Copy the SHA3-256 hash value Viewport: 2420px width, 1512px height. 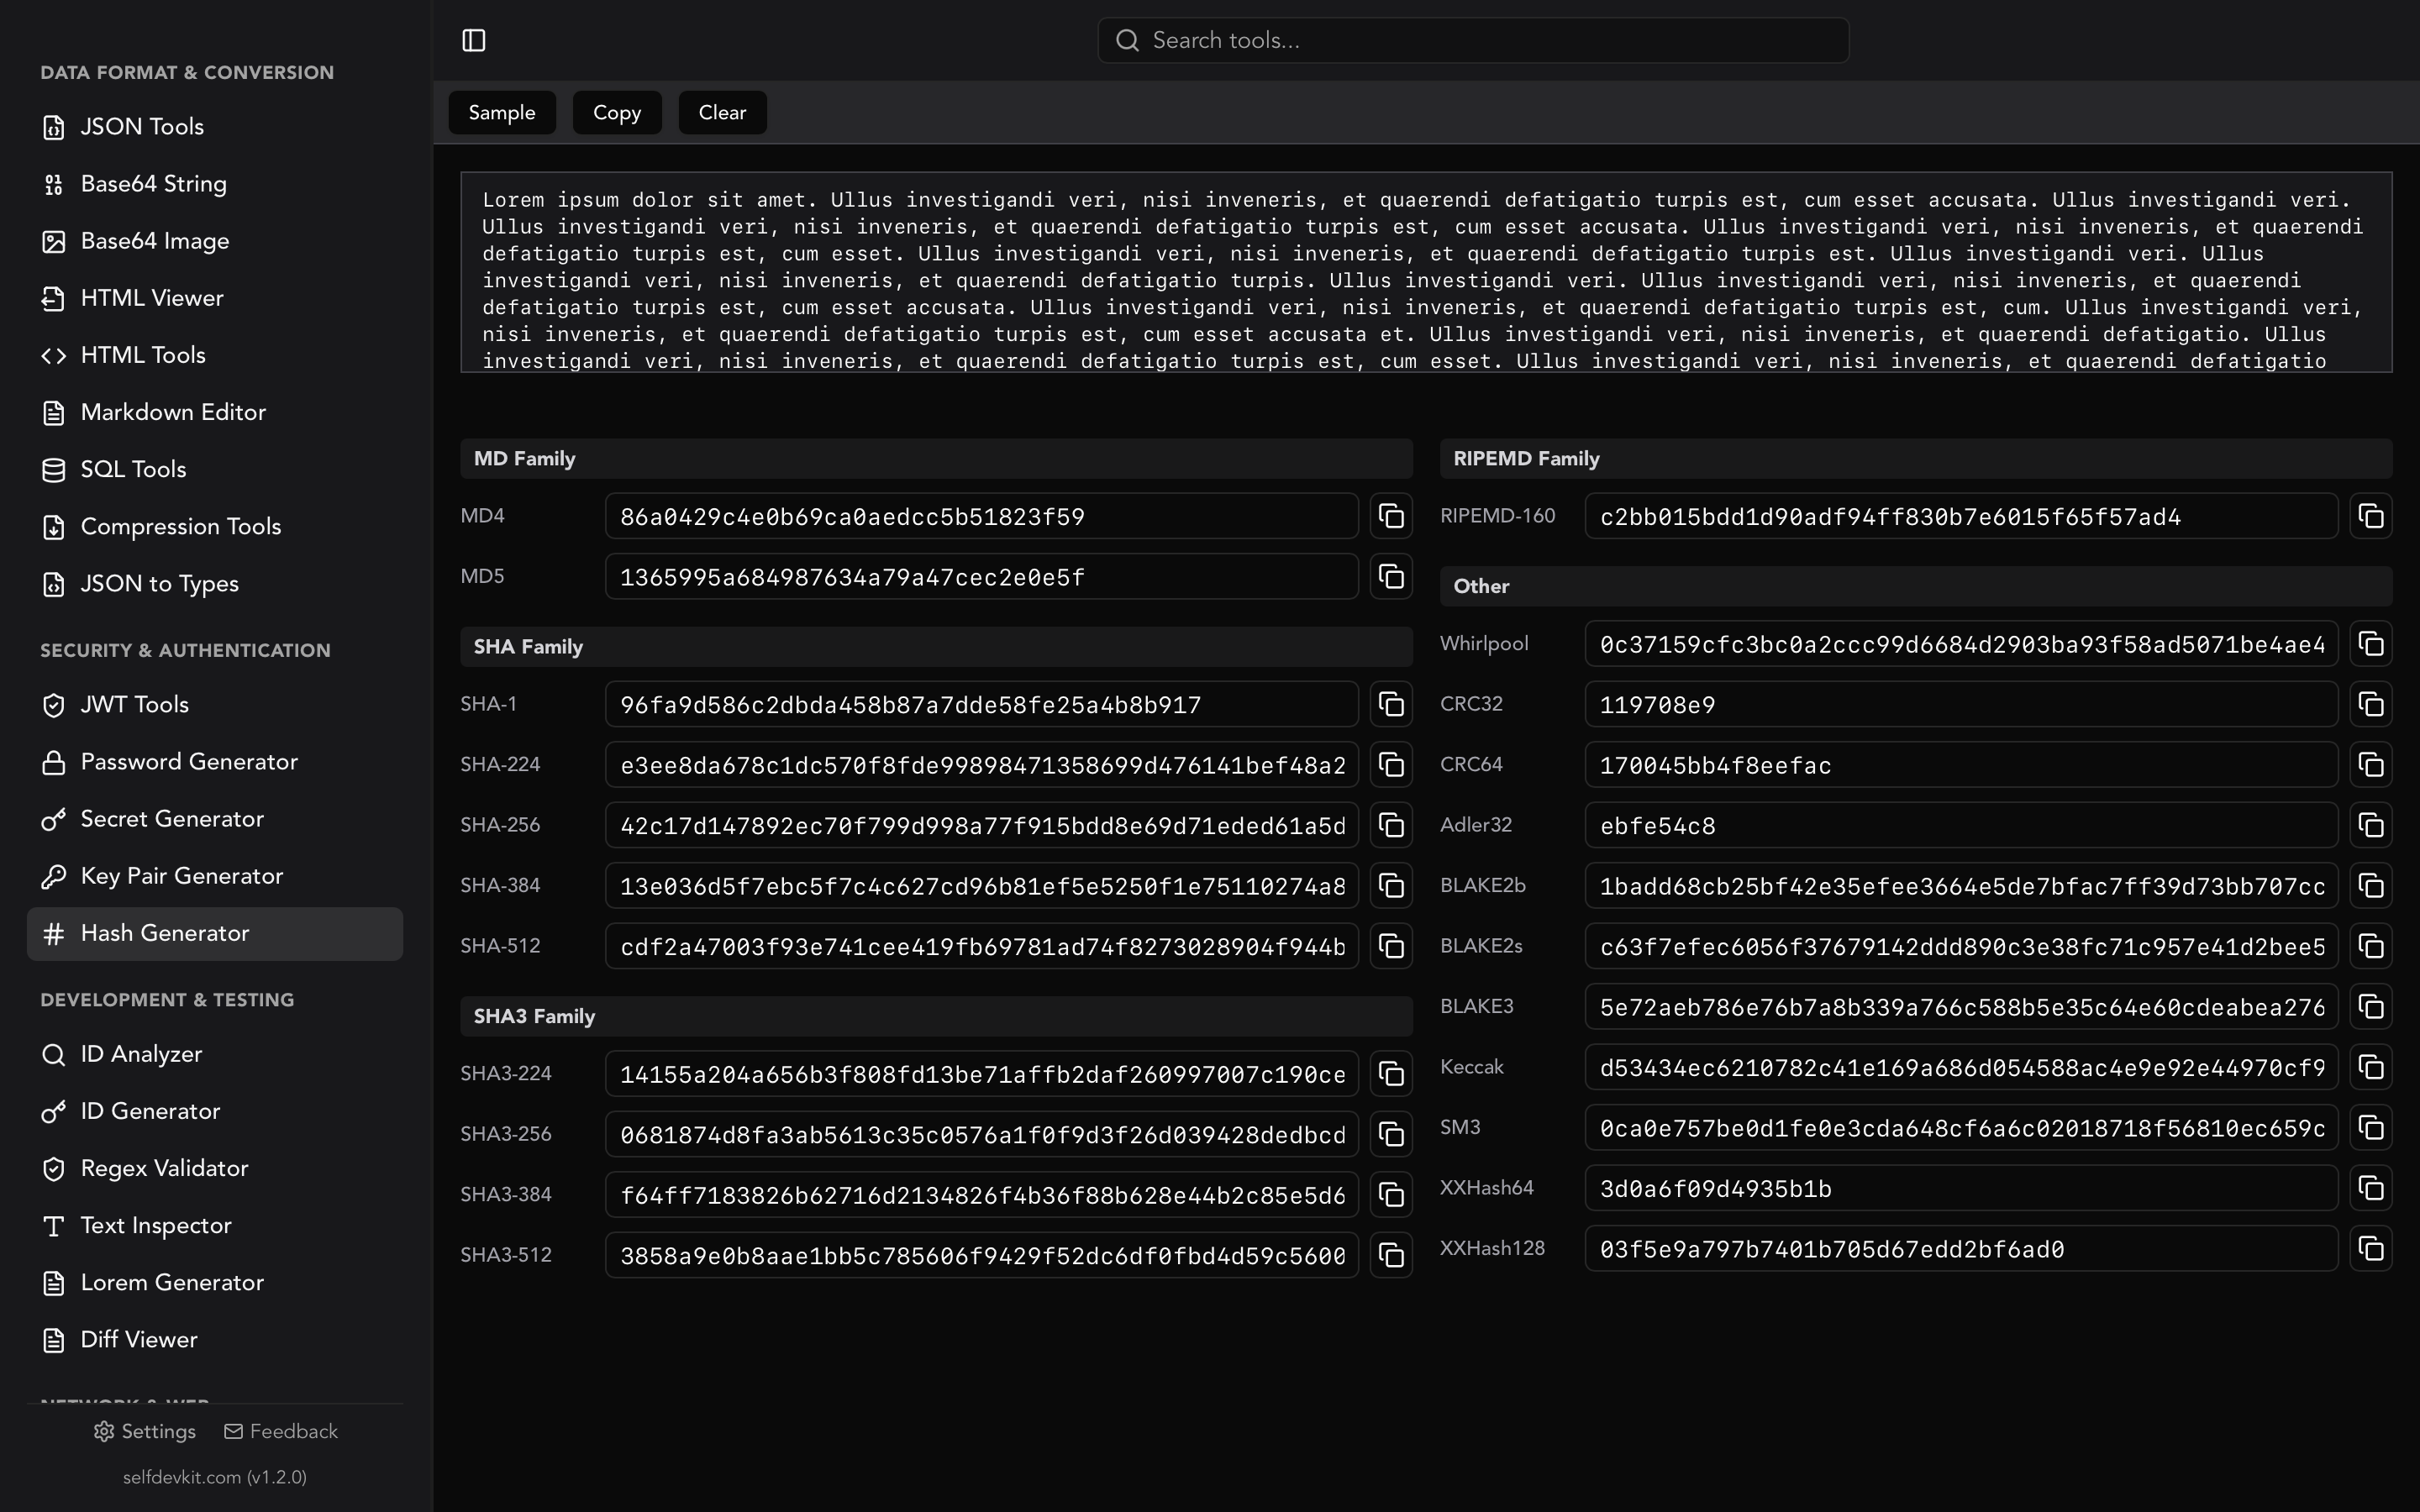(1391, 1134)
